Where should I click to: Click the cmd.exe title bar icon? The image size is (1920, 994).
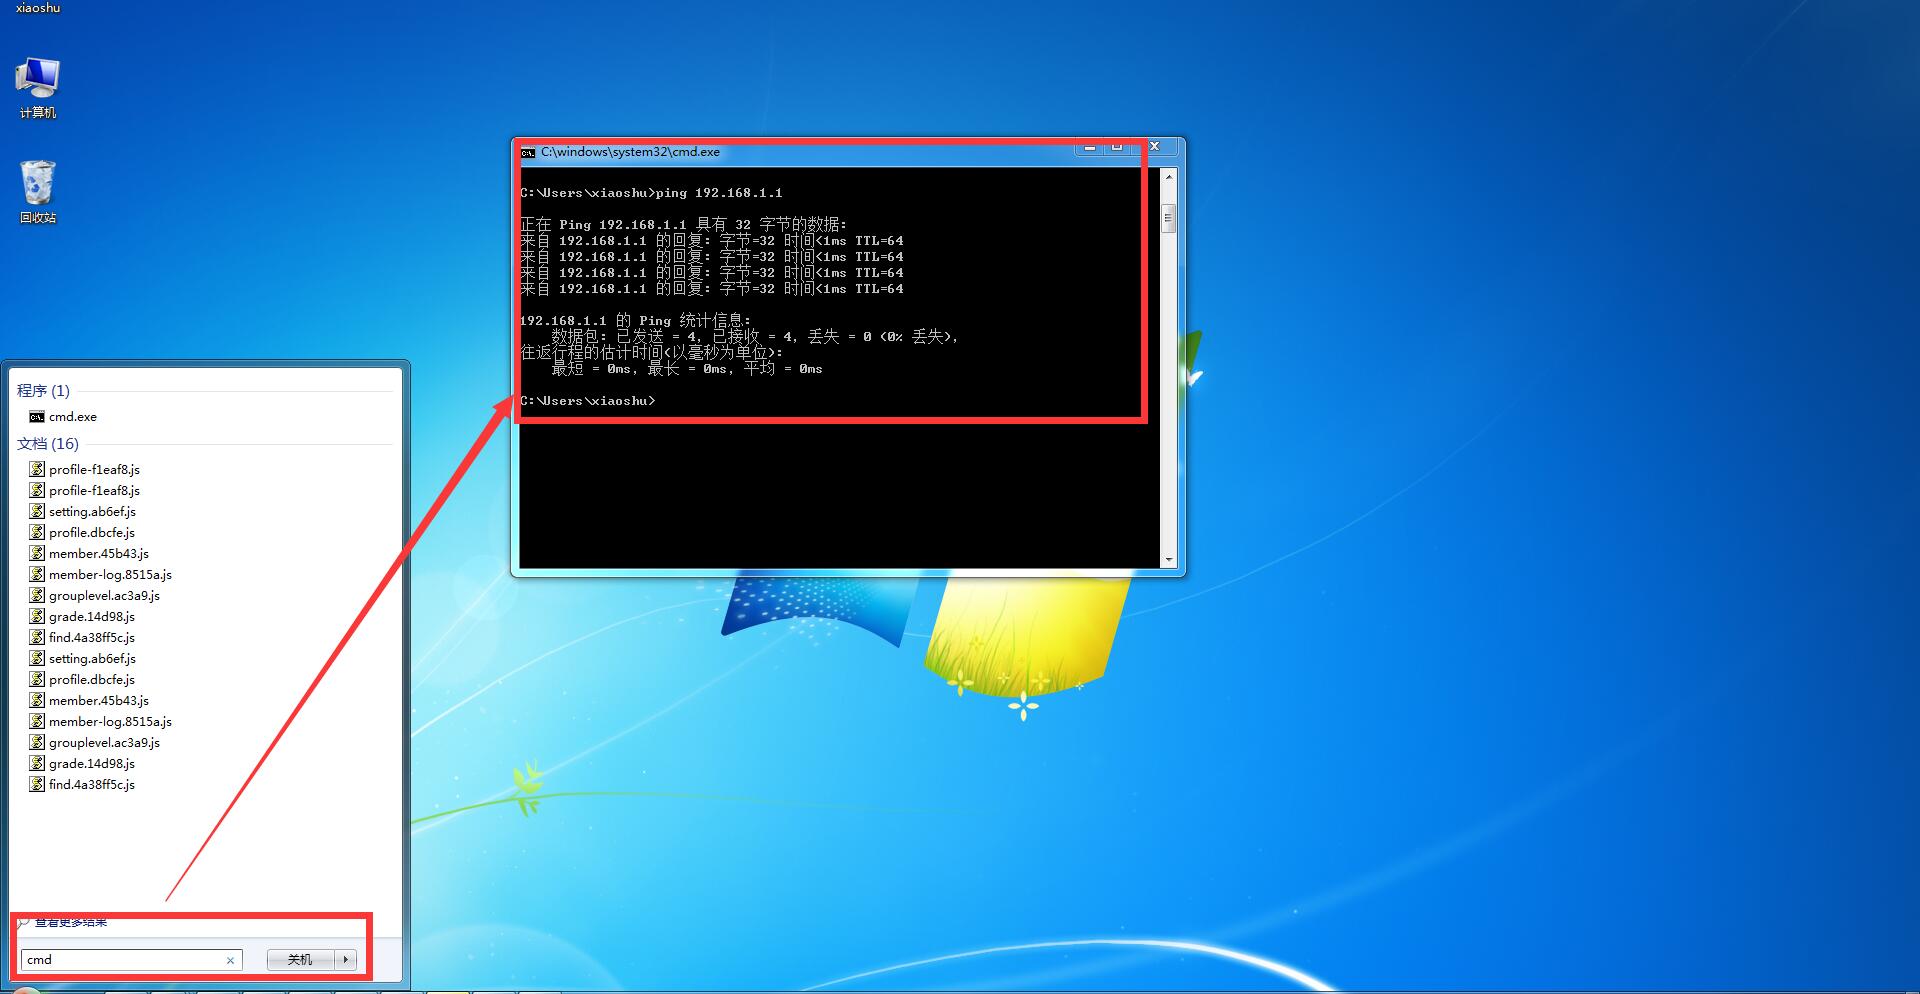[x=528, y=153]
